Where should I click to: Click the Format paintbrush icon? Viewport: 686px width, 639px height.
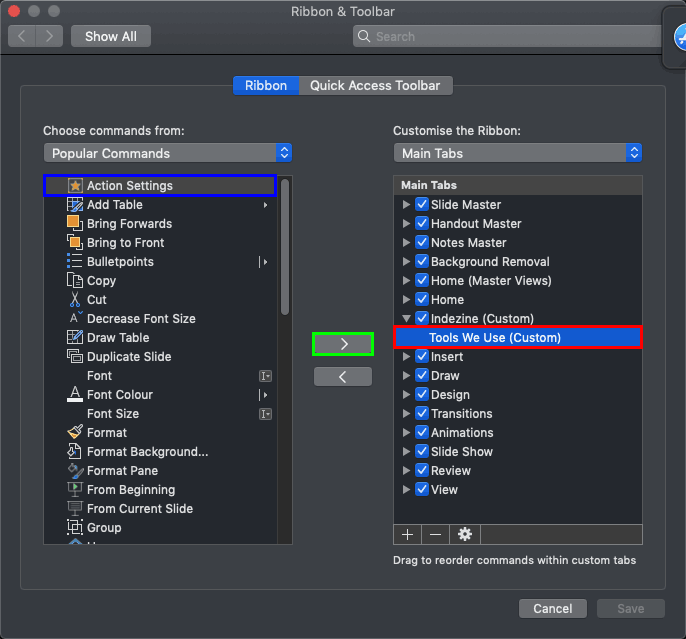pyautogui.click(x=75, y=432)
